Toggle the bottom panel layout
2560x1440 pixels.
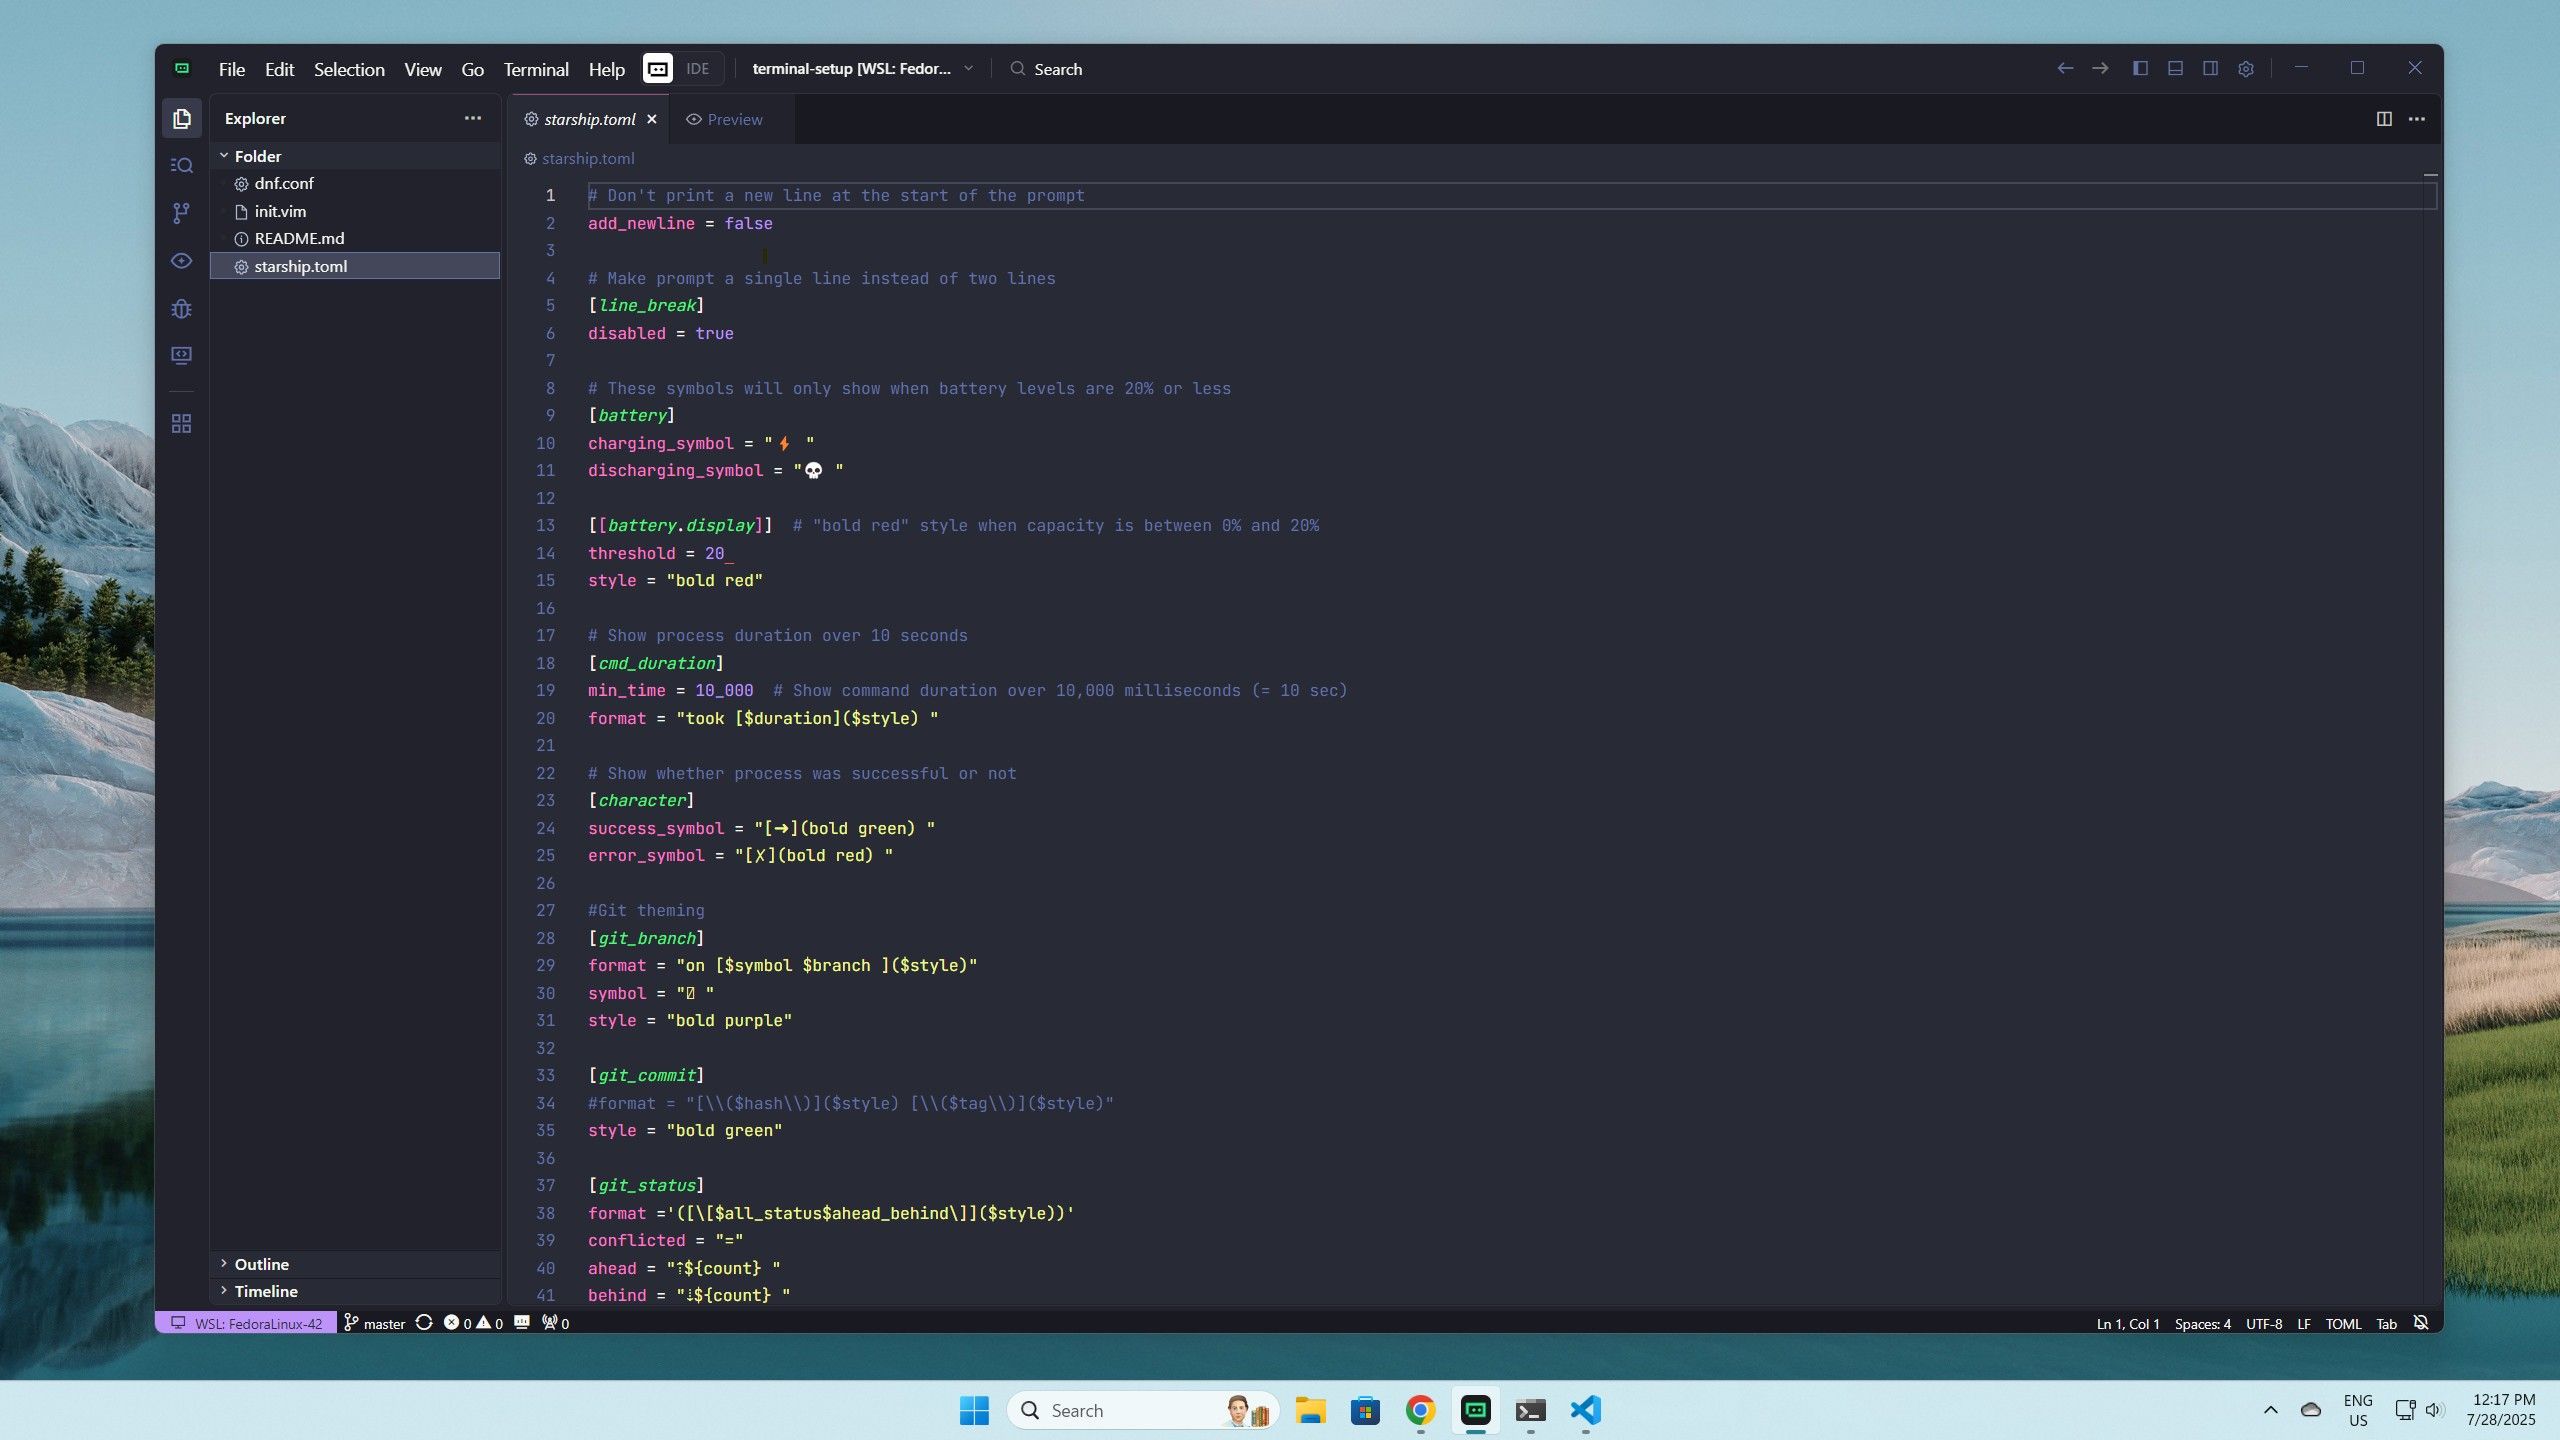pos(2175,69)
